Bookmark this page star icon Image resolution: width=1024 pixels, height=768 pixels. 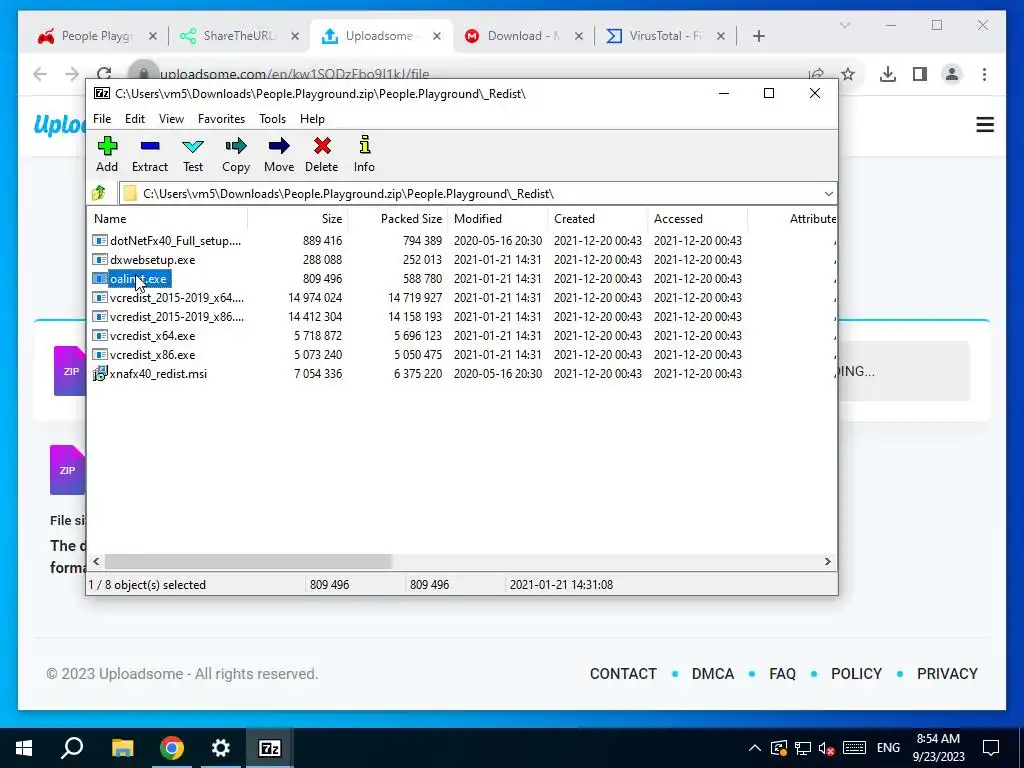[848, 74]
